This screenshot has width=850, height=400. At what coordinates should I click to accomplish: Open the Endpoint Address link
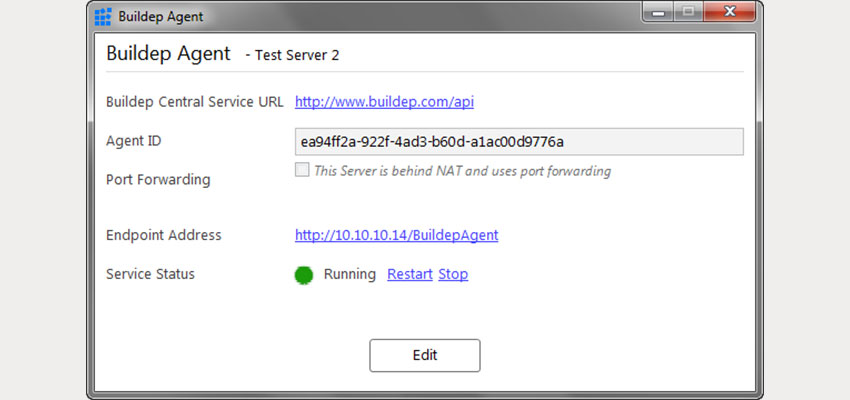[396, 235]
